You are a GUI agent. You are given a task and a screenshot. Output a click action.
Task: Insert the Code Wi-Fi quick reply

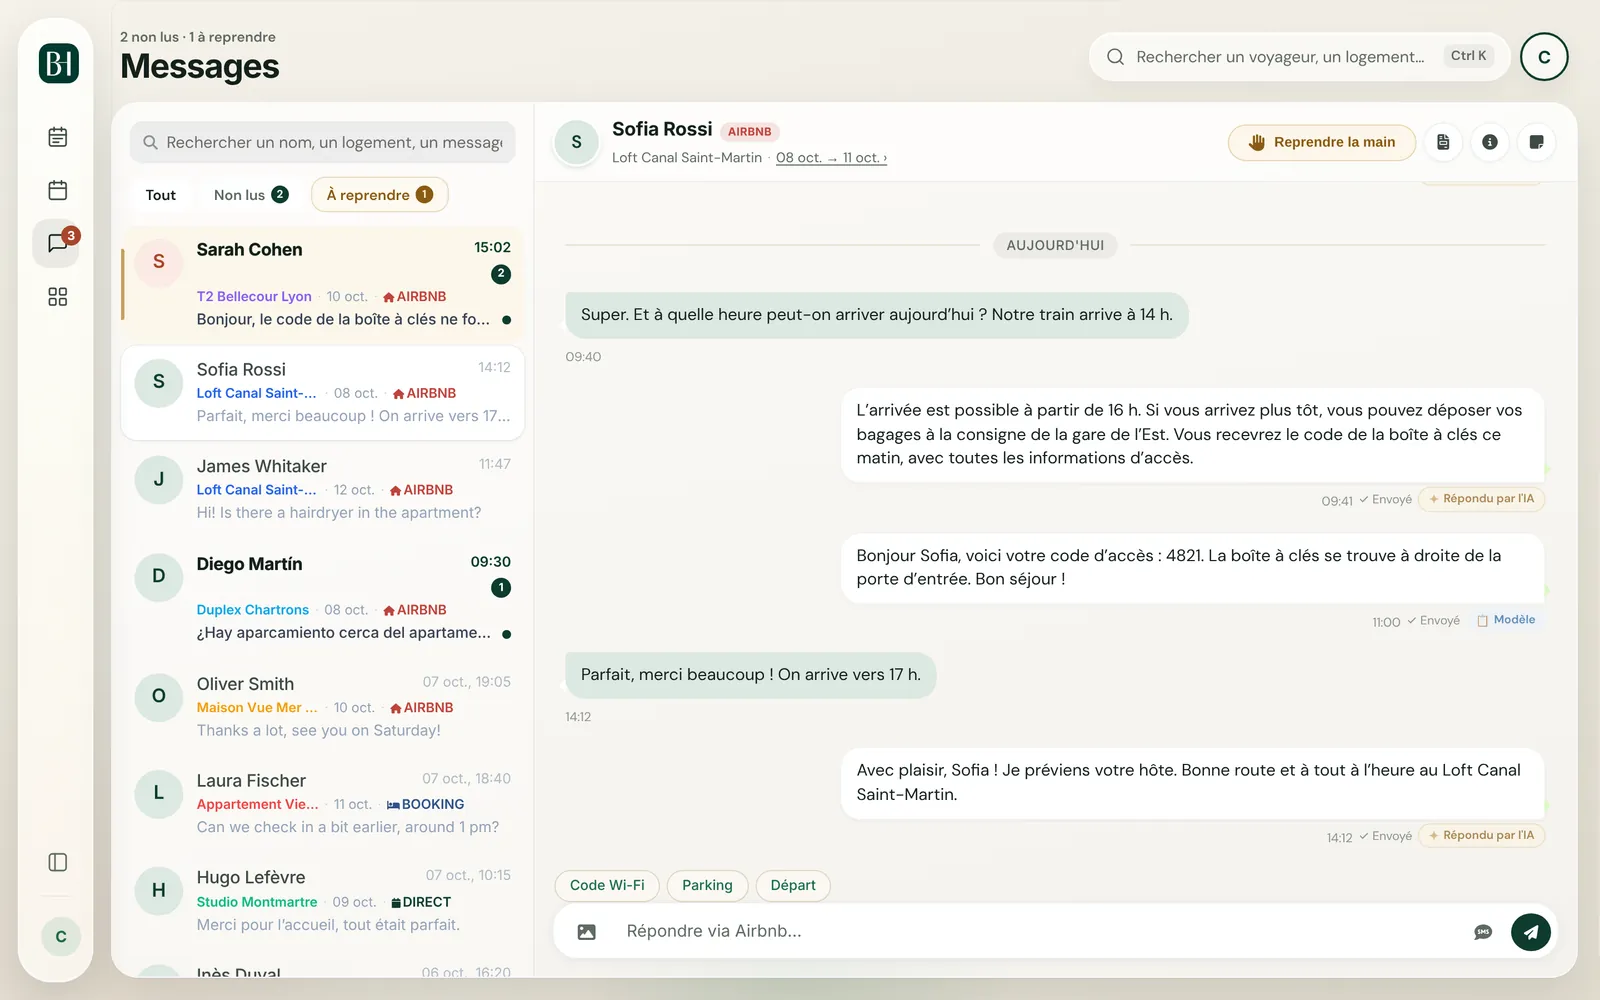(607, 885)
